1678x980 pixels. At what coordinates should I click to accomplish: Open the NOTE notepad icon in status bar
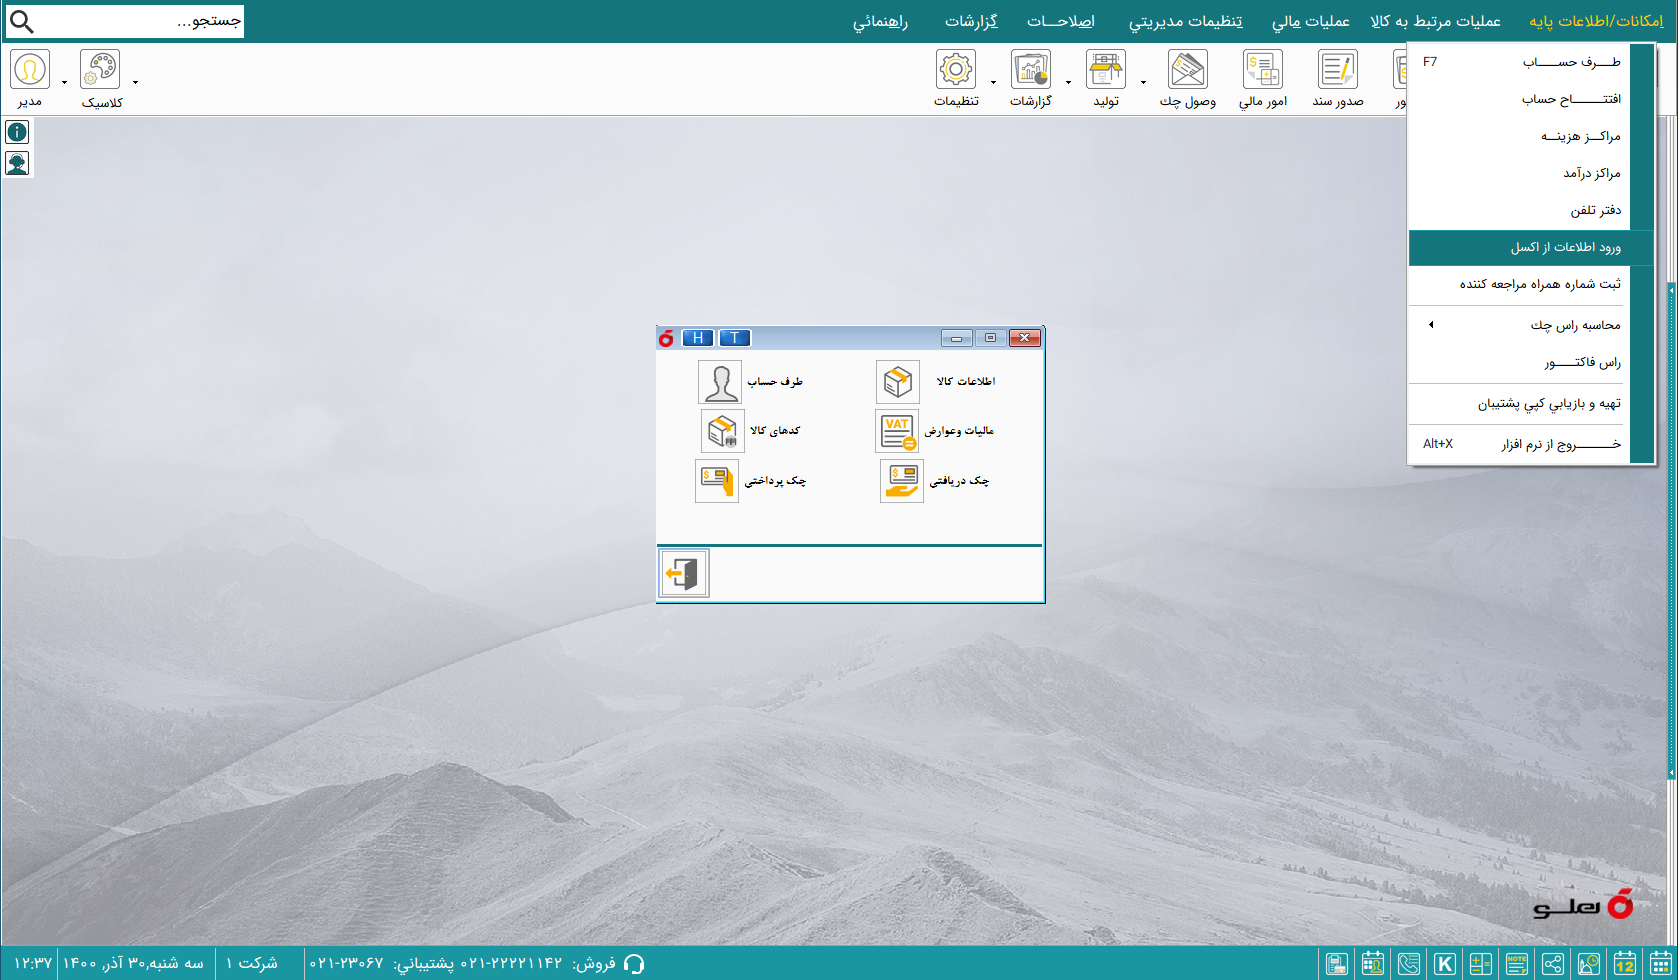coord(1516,963)
